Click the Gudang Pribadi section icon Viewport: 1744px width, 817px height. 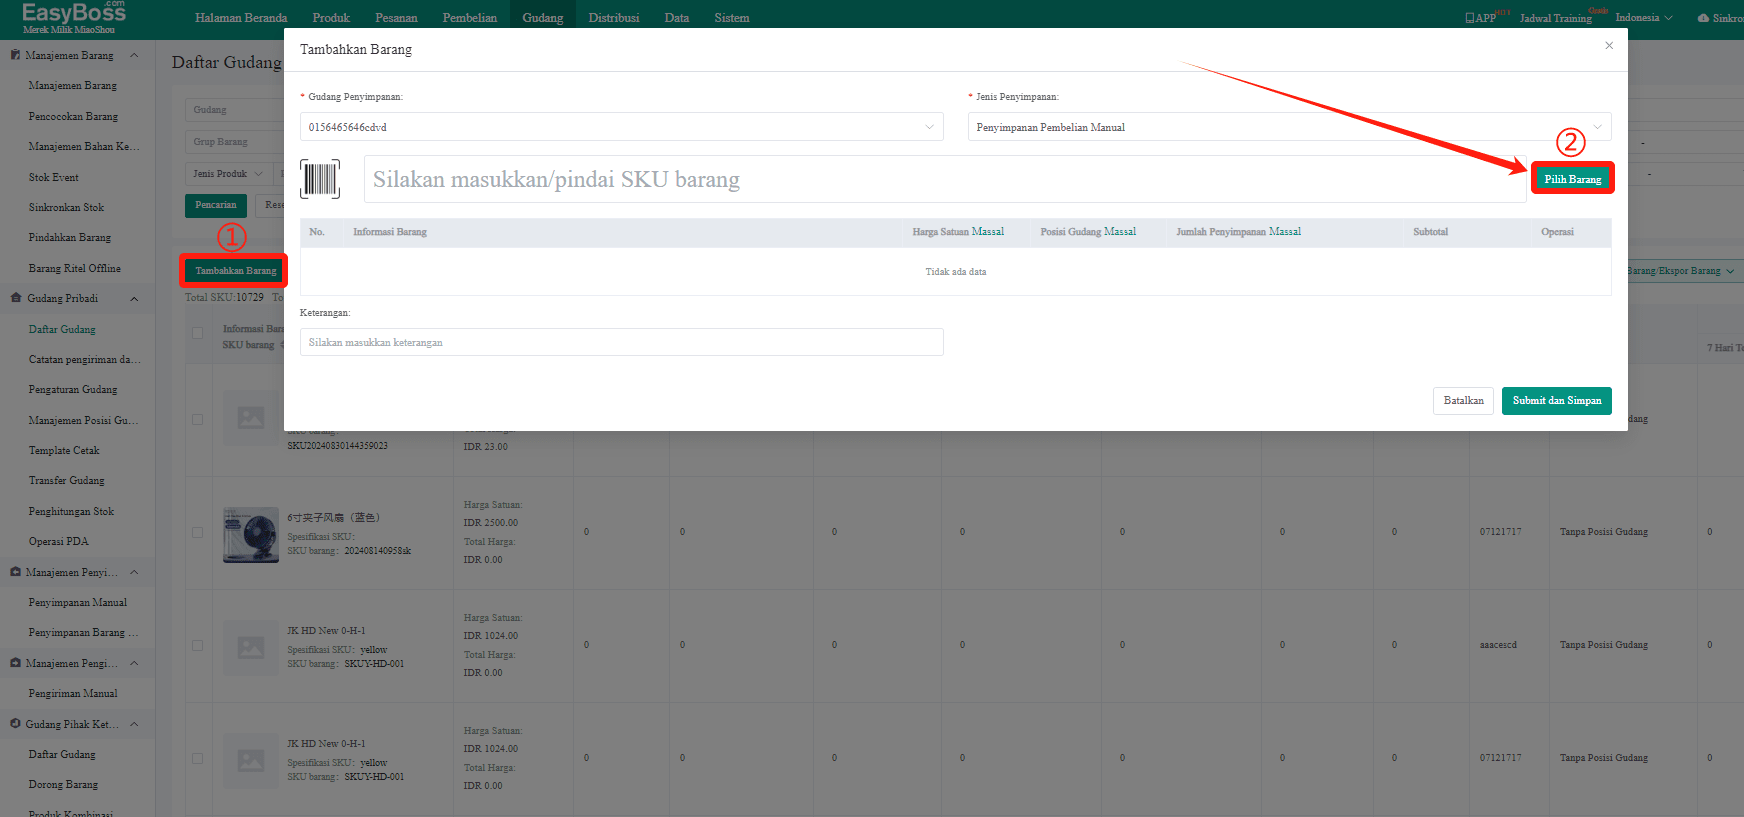[x=15, y=298]
